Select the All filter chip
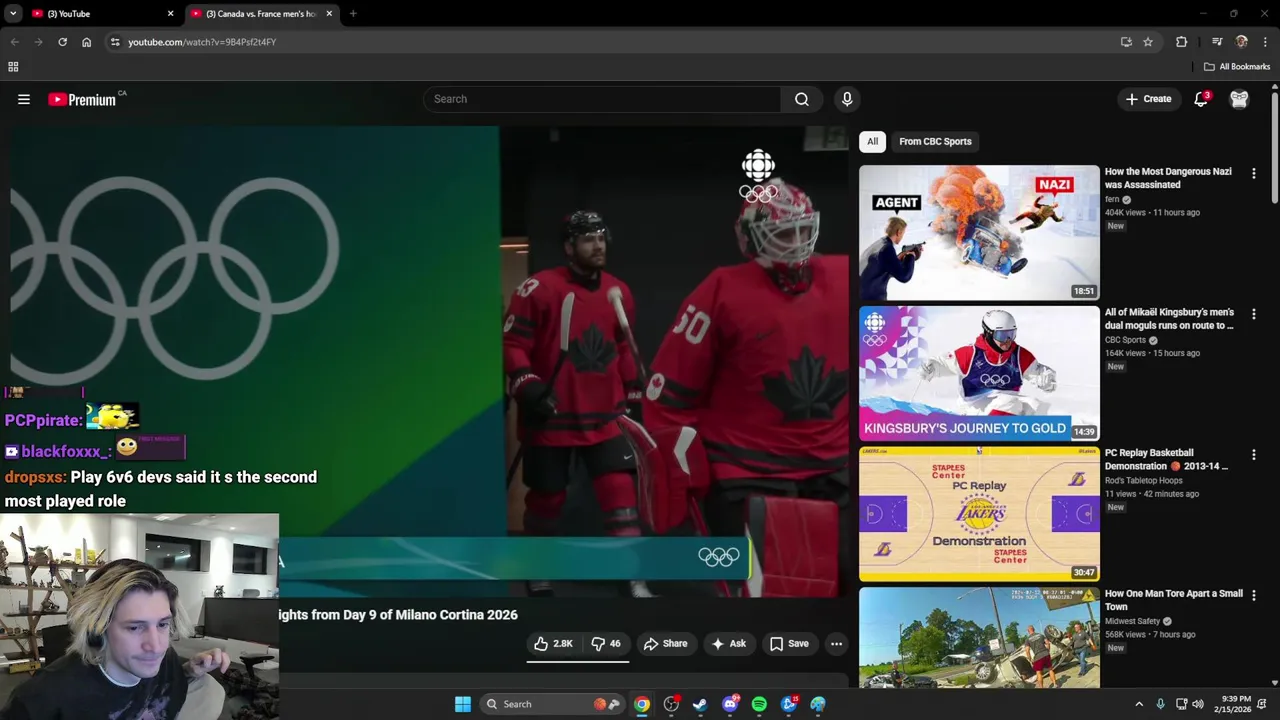This screenshot has width=1280, height=720. pos(873,141)
